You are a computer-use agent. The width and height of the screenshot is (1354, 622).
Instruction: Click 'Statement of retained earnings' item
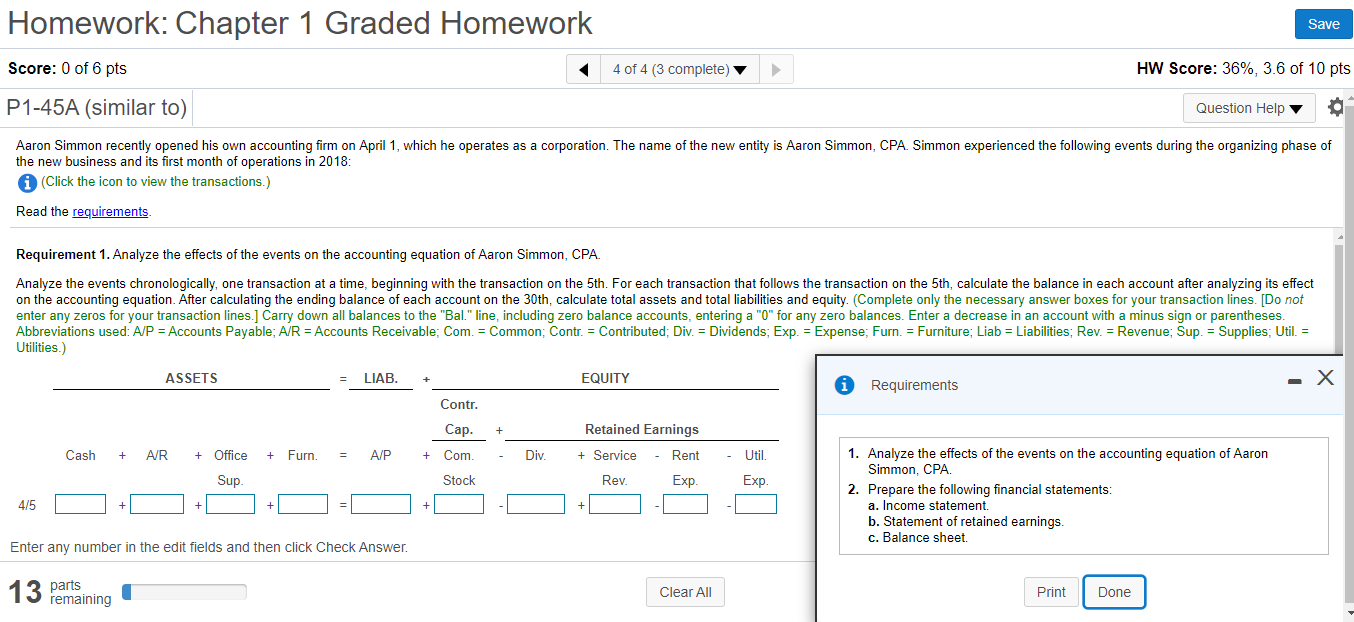click(973, 522)
